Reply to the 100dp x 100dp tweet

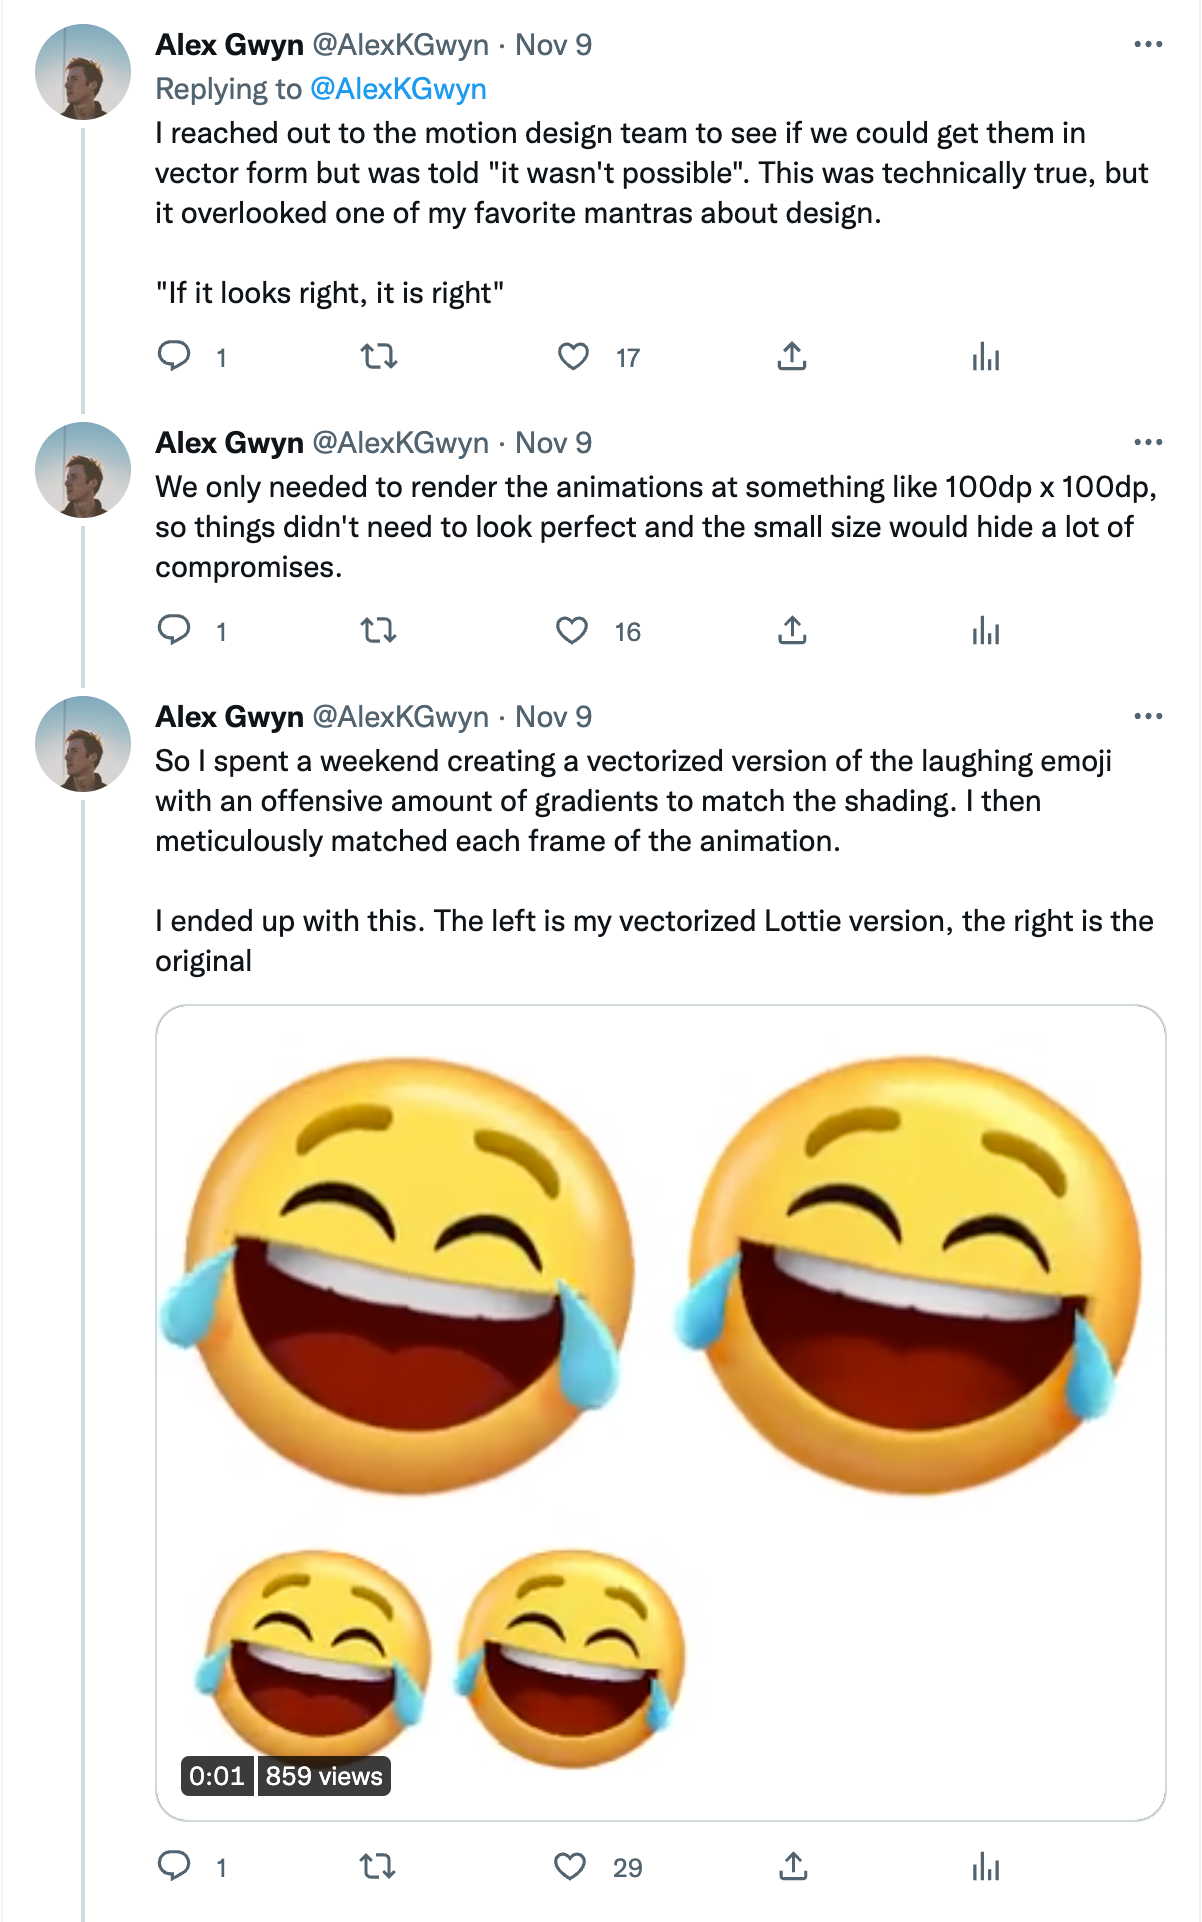pyautogui.click(x=175, y=630)
